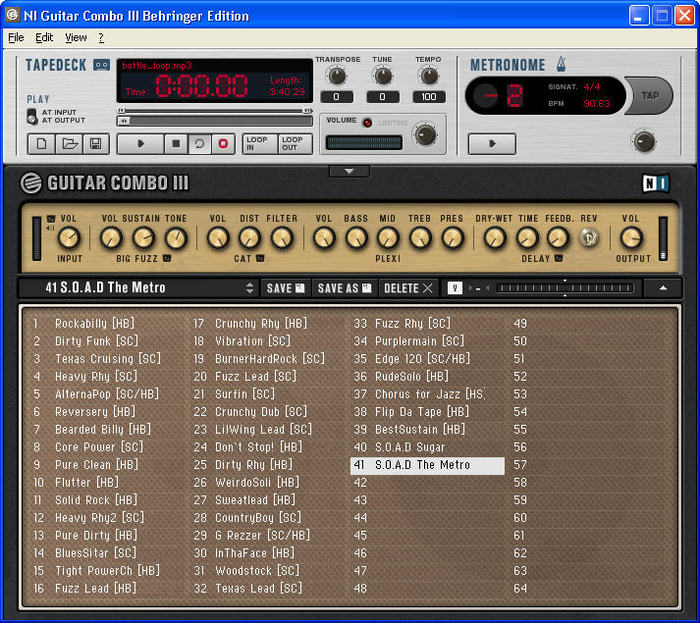This screenshot has height=623, width=700.
Task: Step presets with the up/down arrows
Action: click(250, 288)
